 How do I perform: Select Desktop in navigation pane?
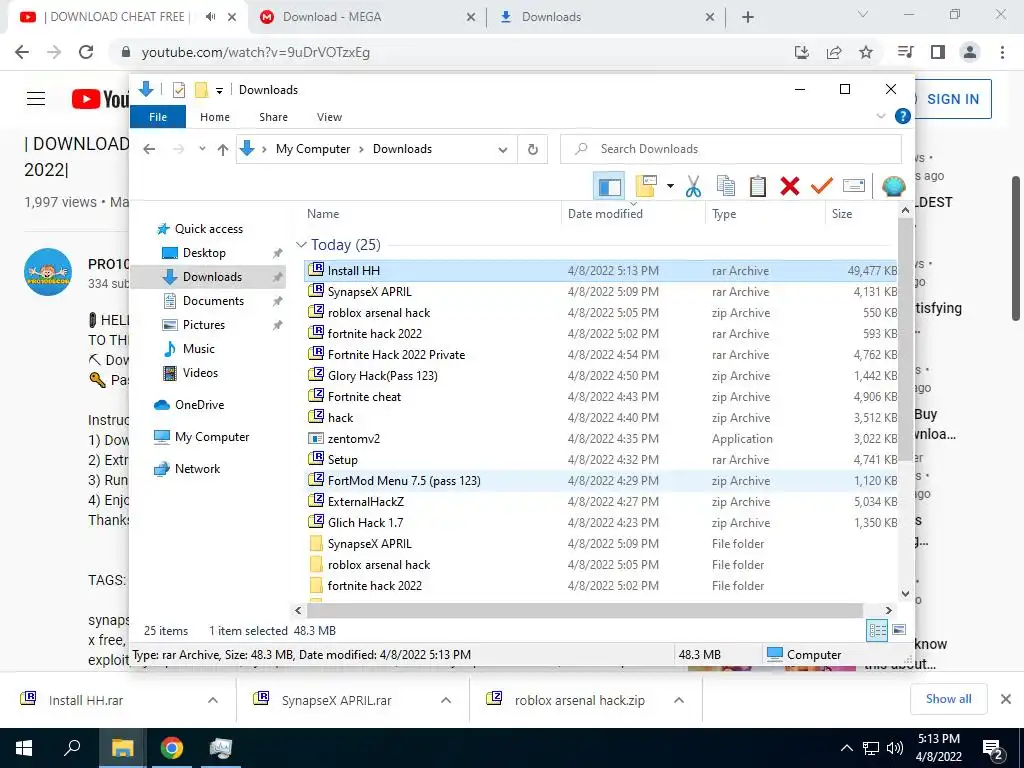(x=204, y=253)
